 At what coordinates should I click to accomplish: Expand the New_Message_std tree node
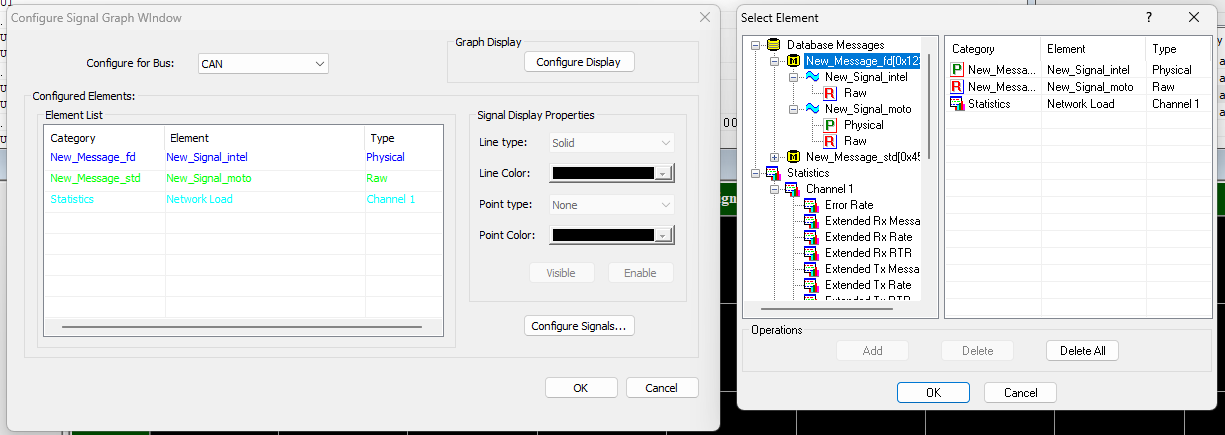coord(775,157)
